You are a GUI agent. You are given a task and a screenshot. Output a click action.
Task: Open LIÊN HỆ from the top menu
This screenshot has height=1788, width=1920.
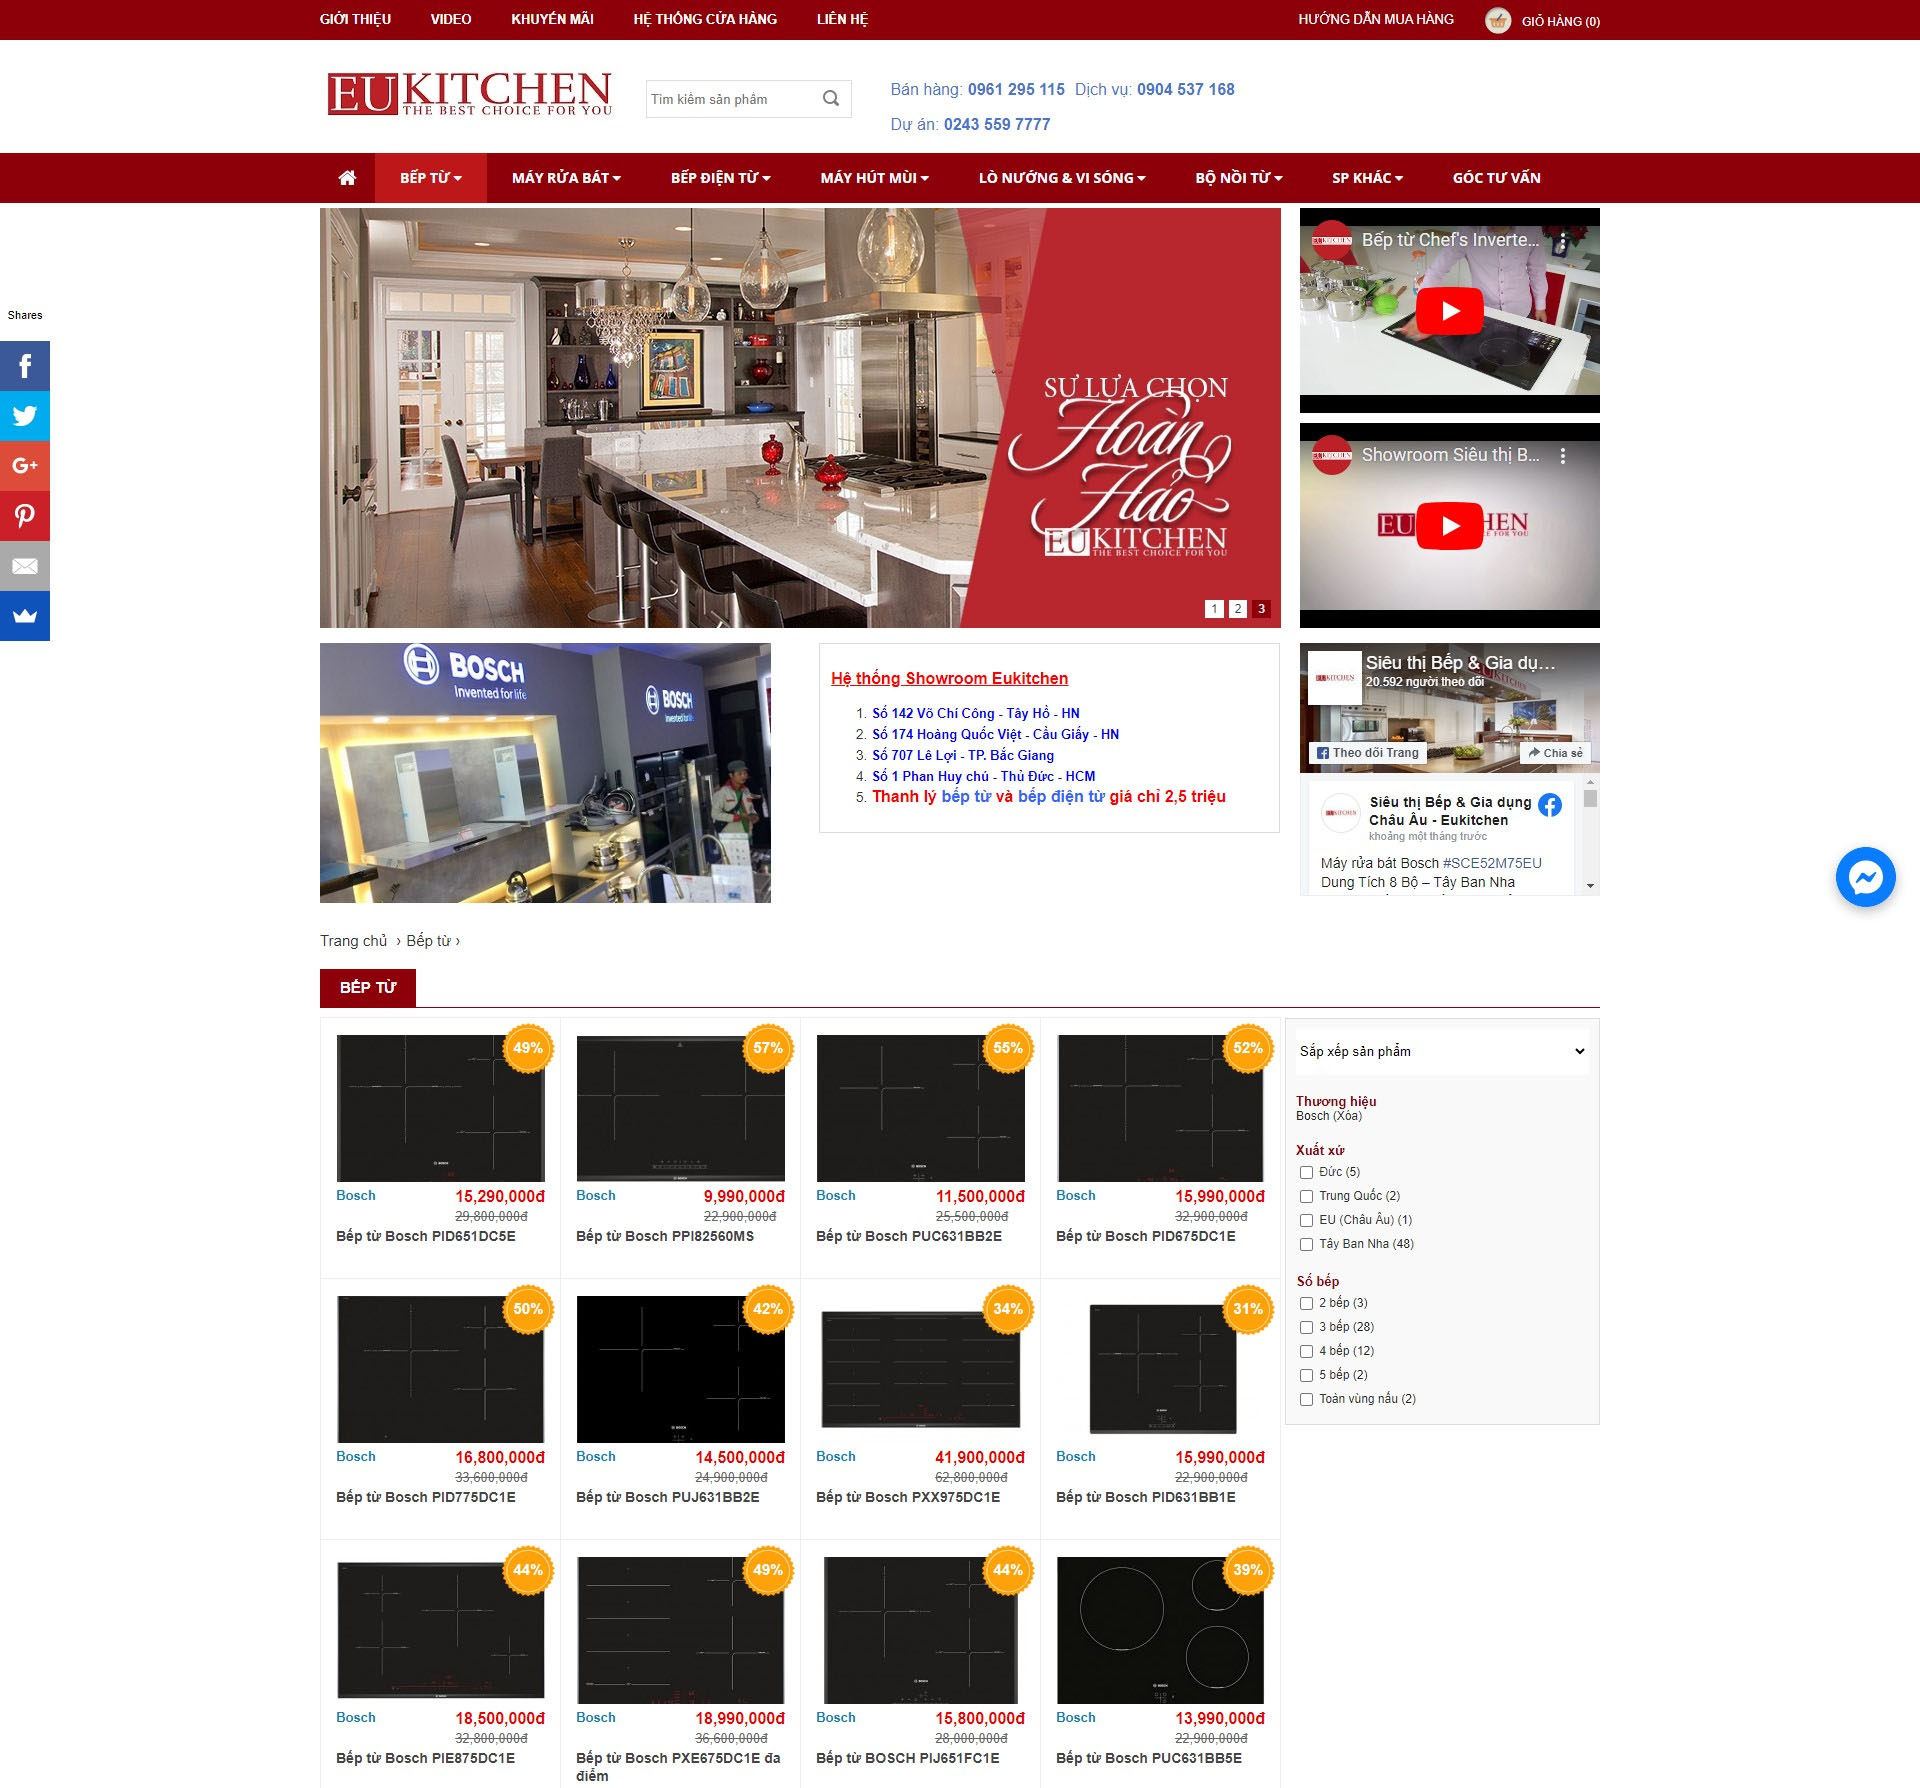pyautogui.click(x=842, y=18)
